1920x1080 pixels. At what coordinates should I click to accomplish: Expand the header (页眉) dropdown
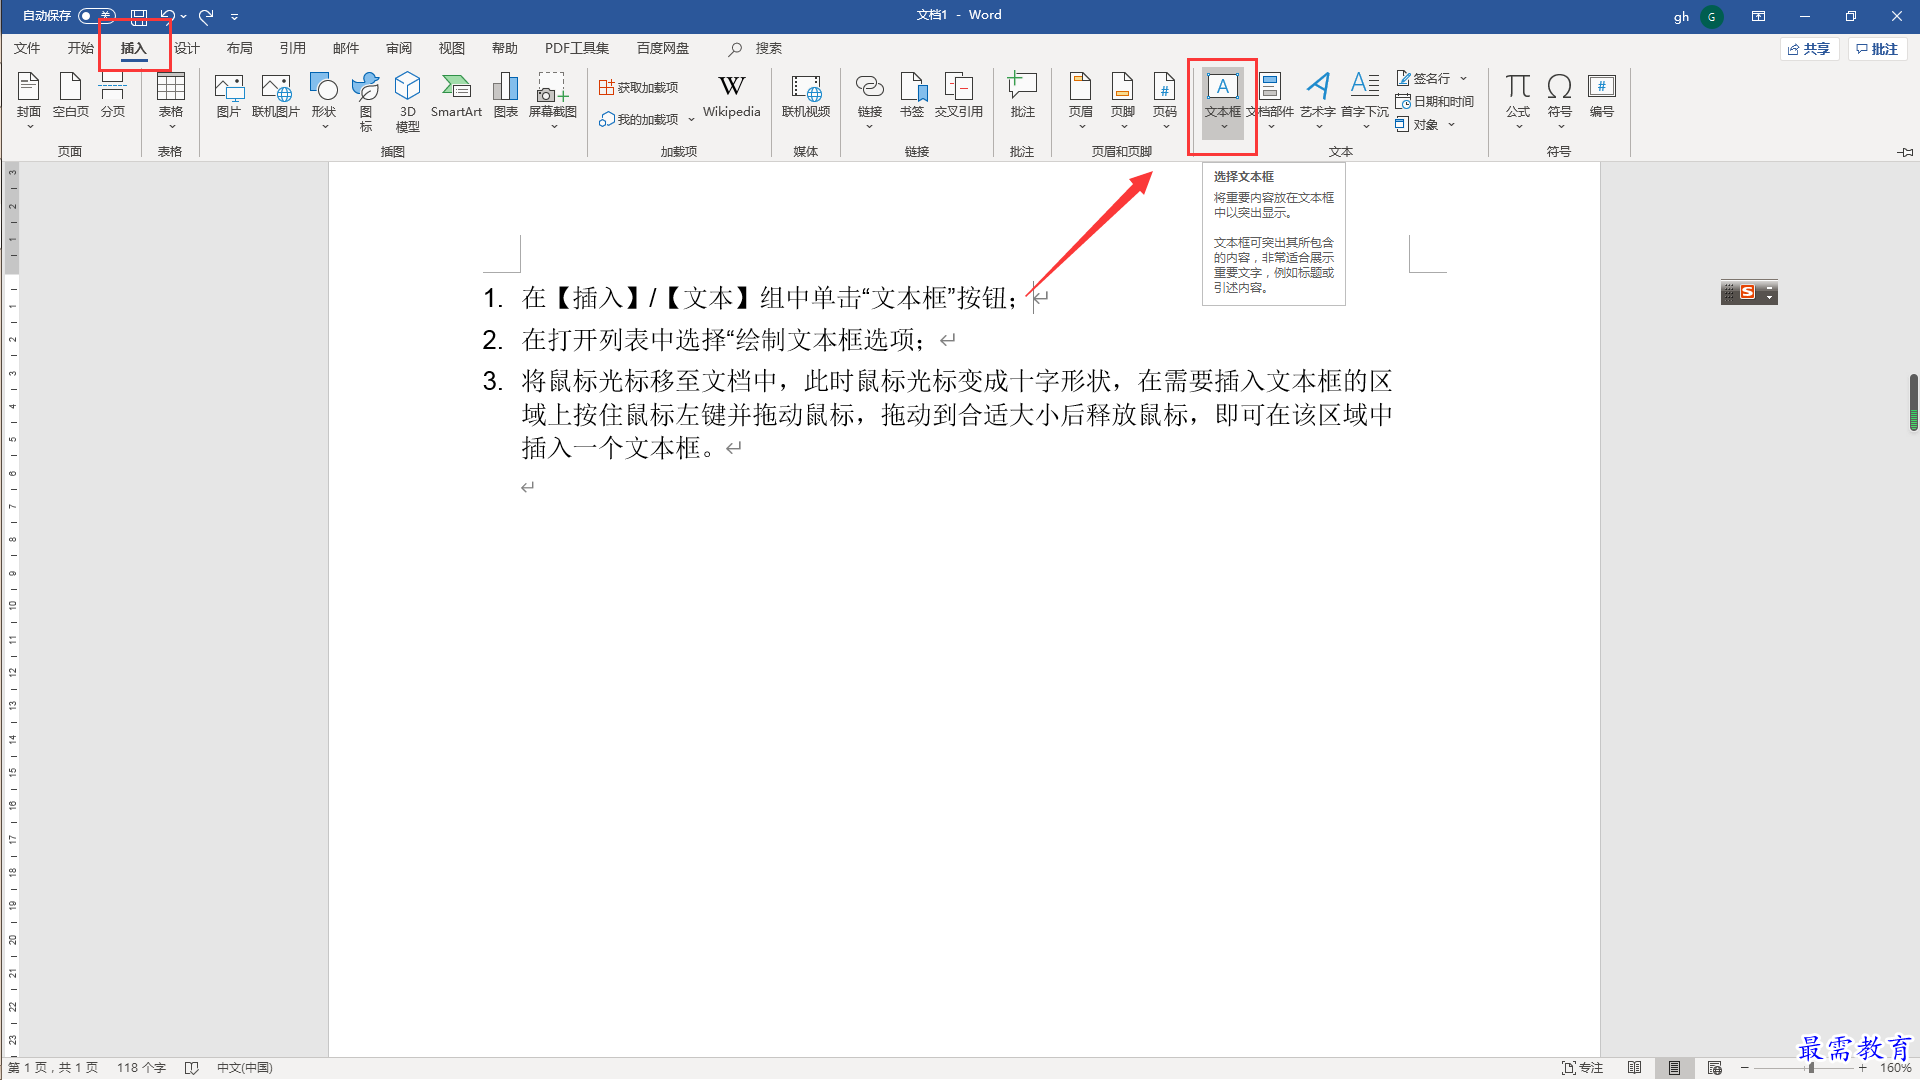(1081, 127)
